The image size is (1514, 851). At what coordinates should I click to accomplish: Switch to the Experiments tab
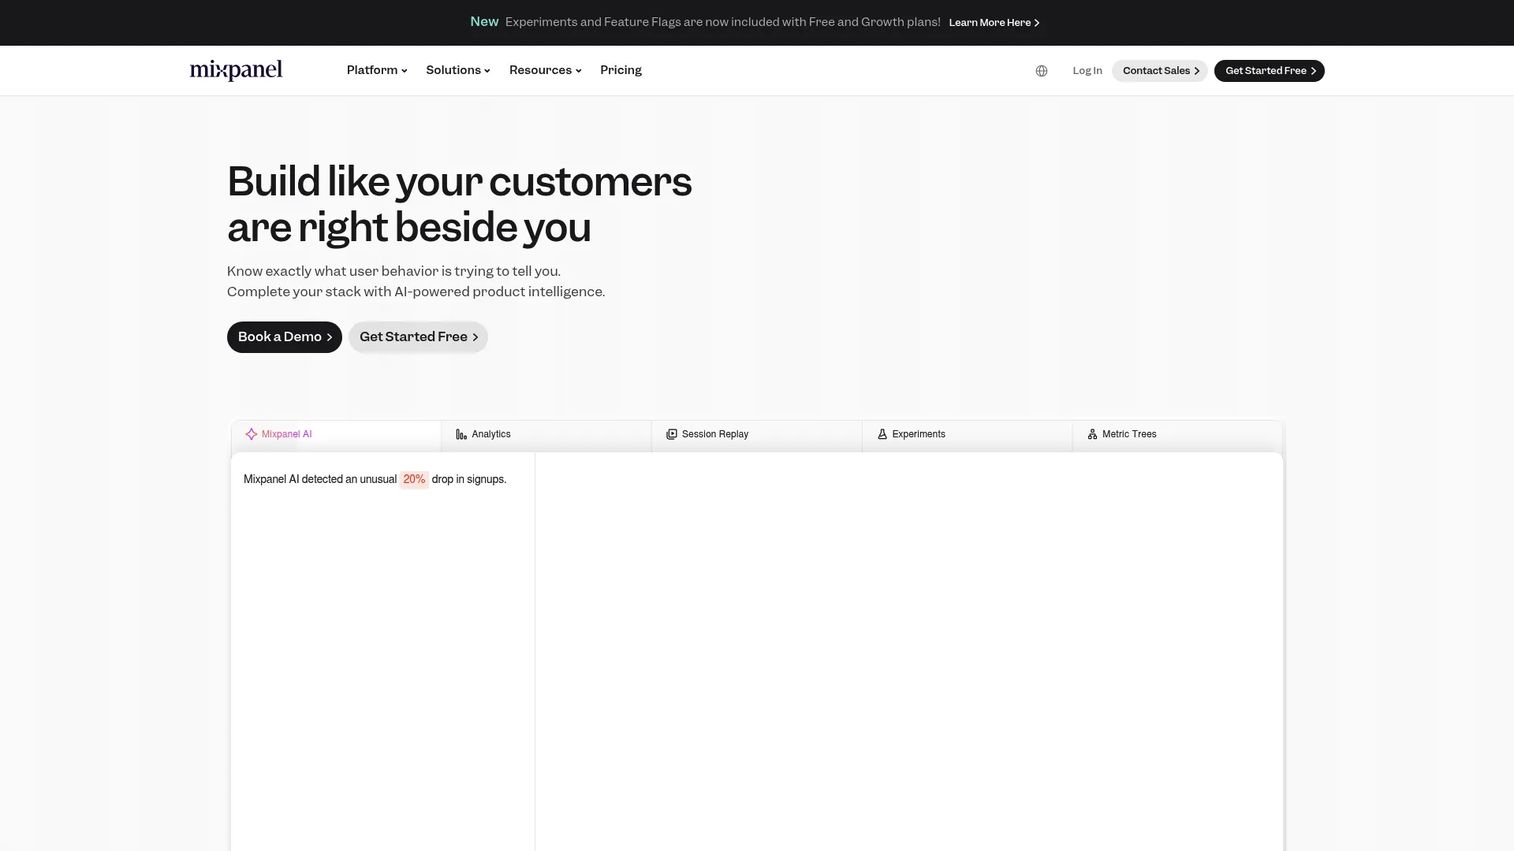coord(967,435)
